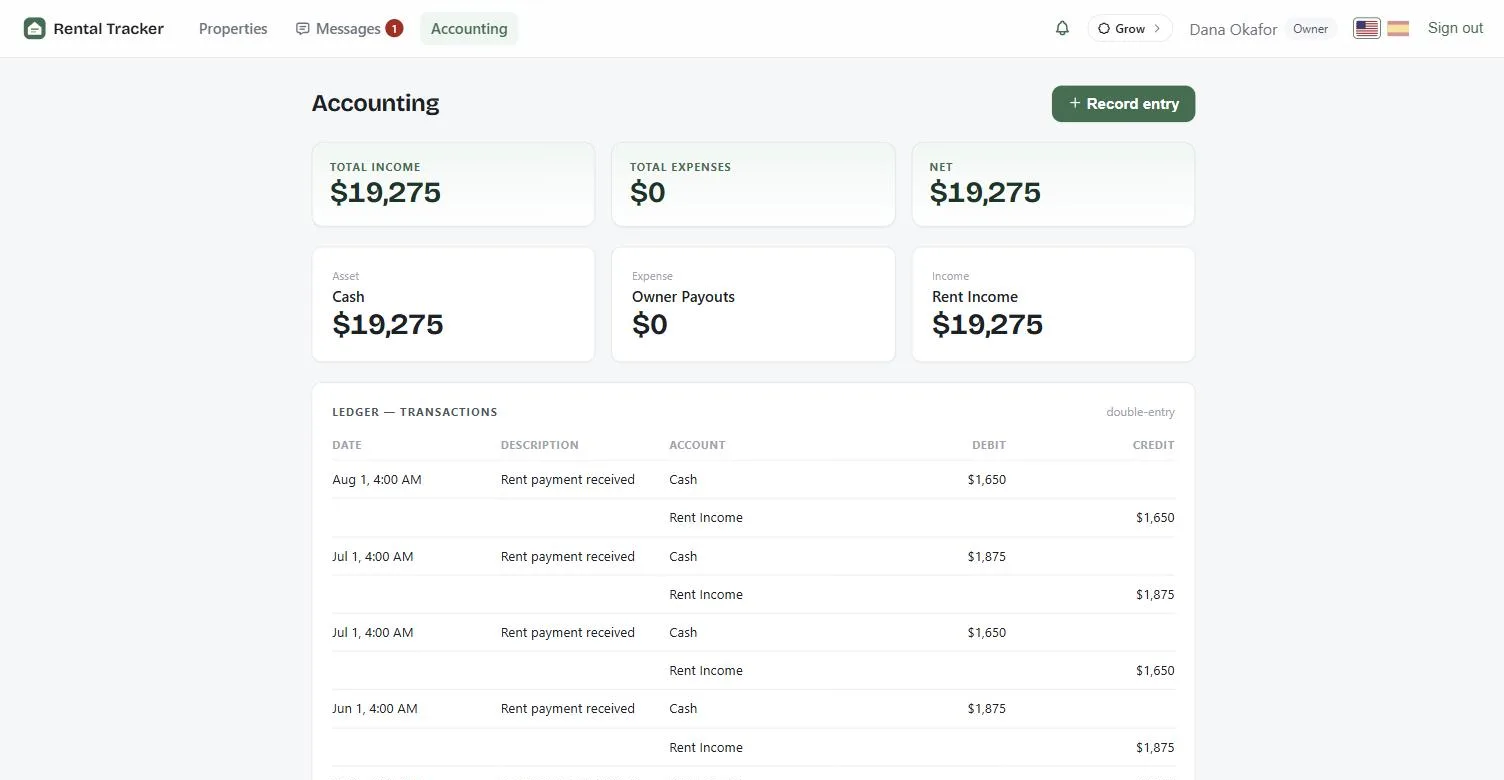Expand the Grow chevron arrow
The height and width of the screenshot is (780, 1504).
(1157, 28)
